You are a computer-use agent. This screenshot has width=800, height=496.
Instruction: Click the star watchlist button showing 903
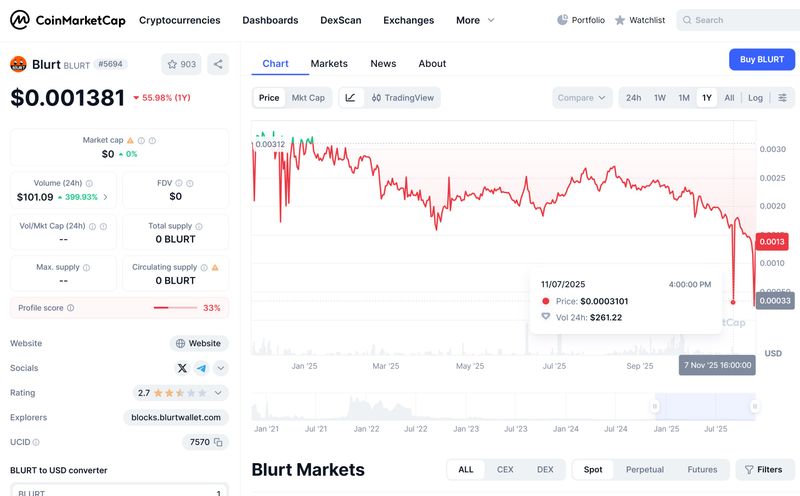(181, 64)
